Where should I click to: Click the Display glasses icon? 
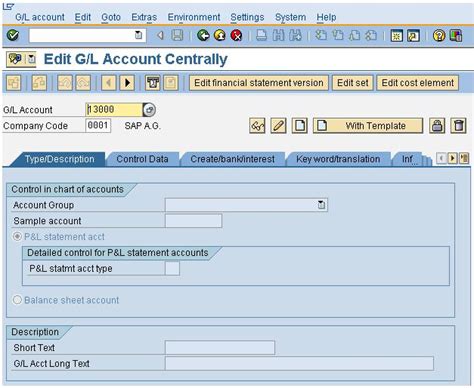click(x=257, y=126)
